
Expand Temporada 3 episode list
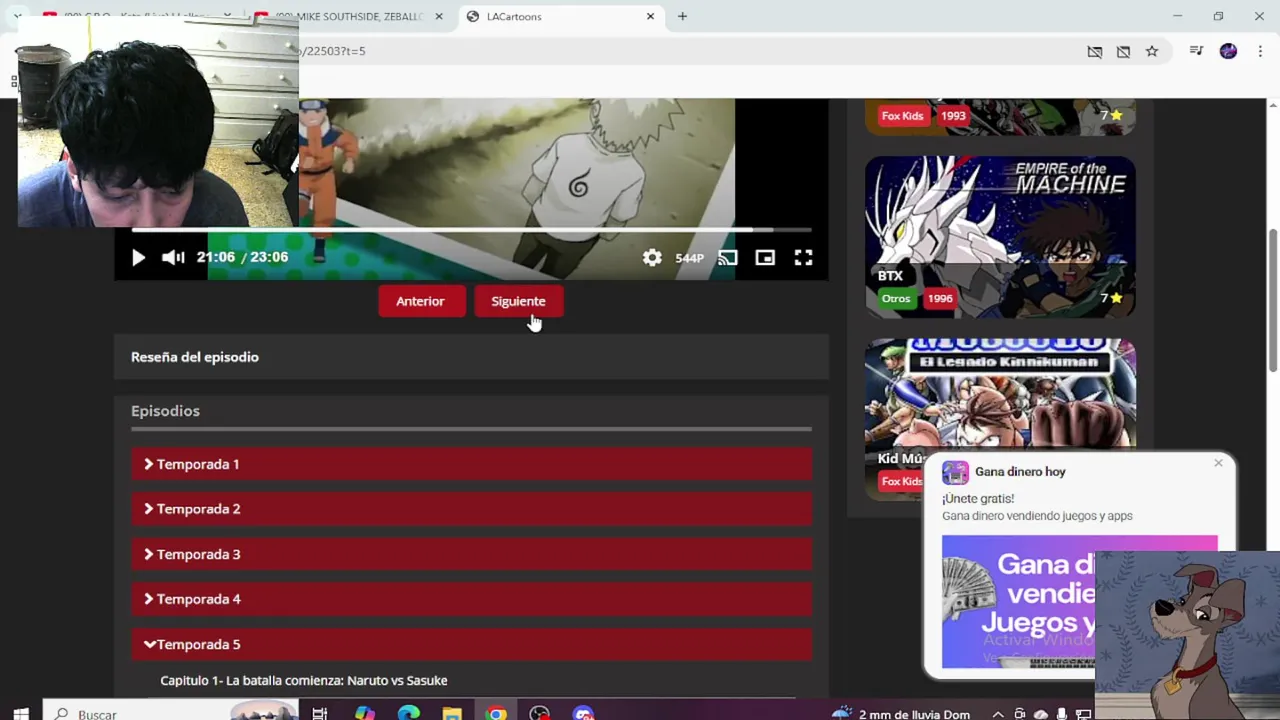(x=471, y=554)
